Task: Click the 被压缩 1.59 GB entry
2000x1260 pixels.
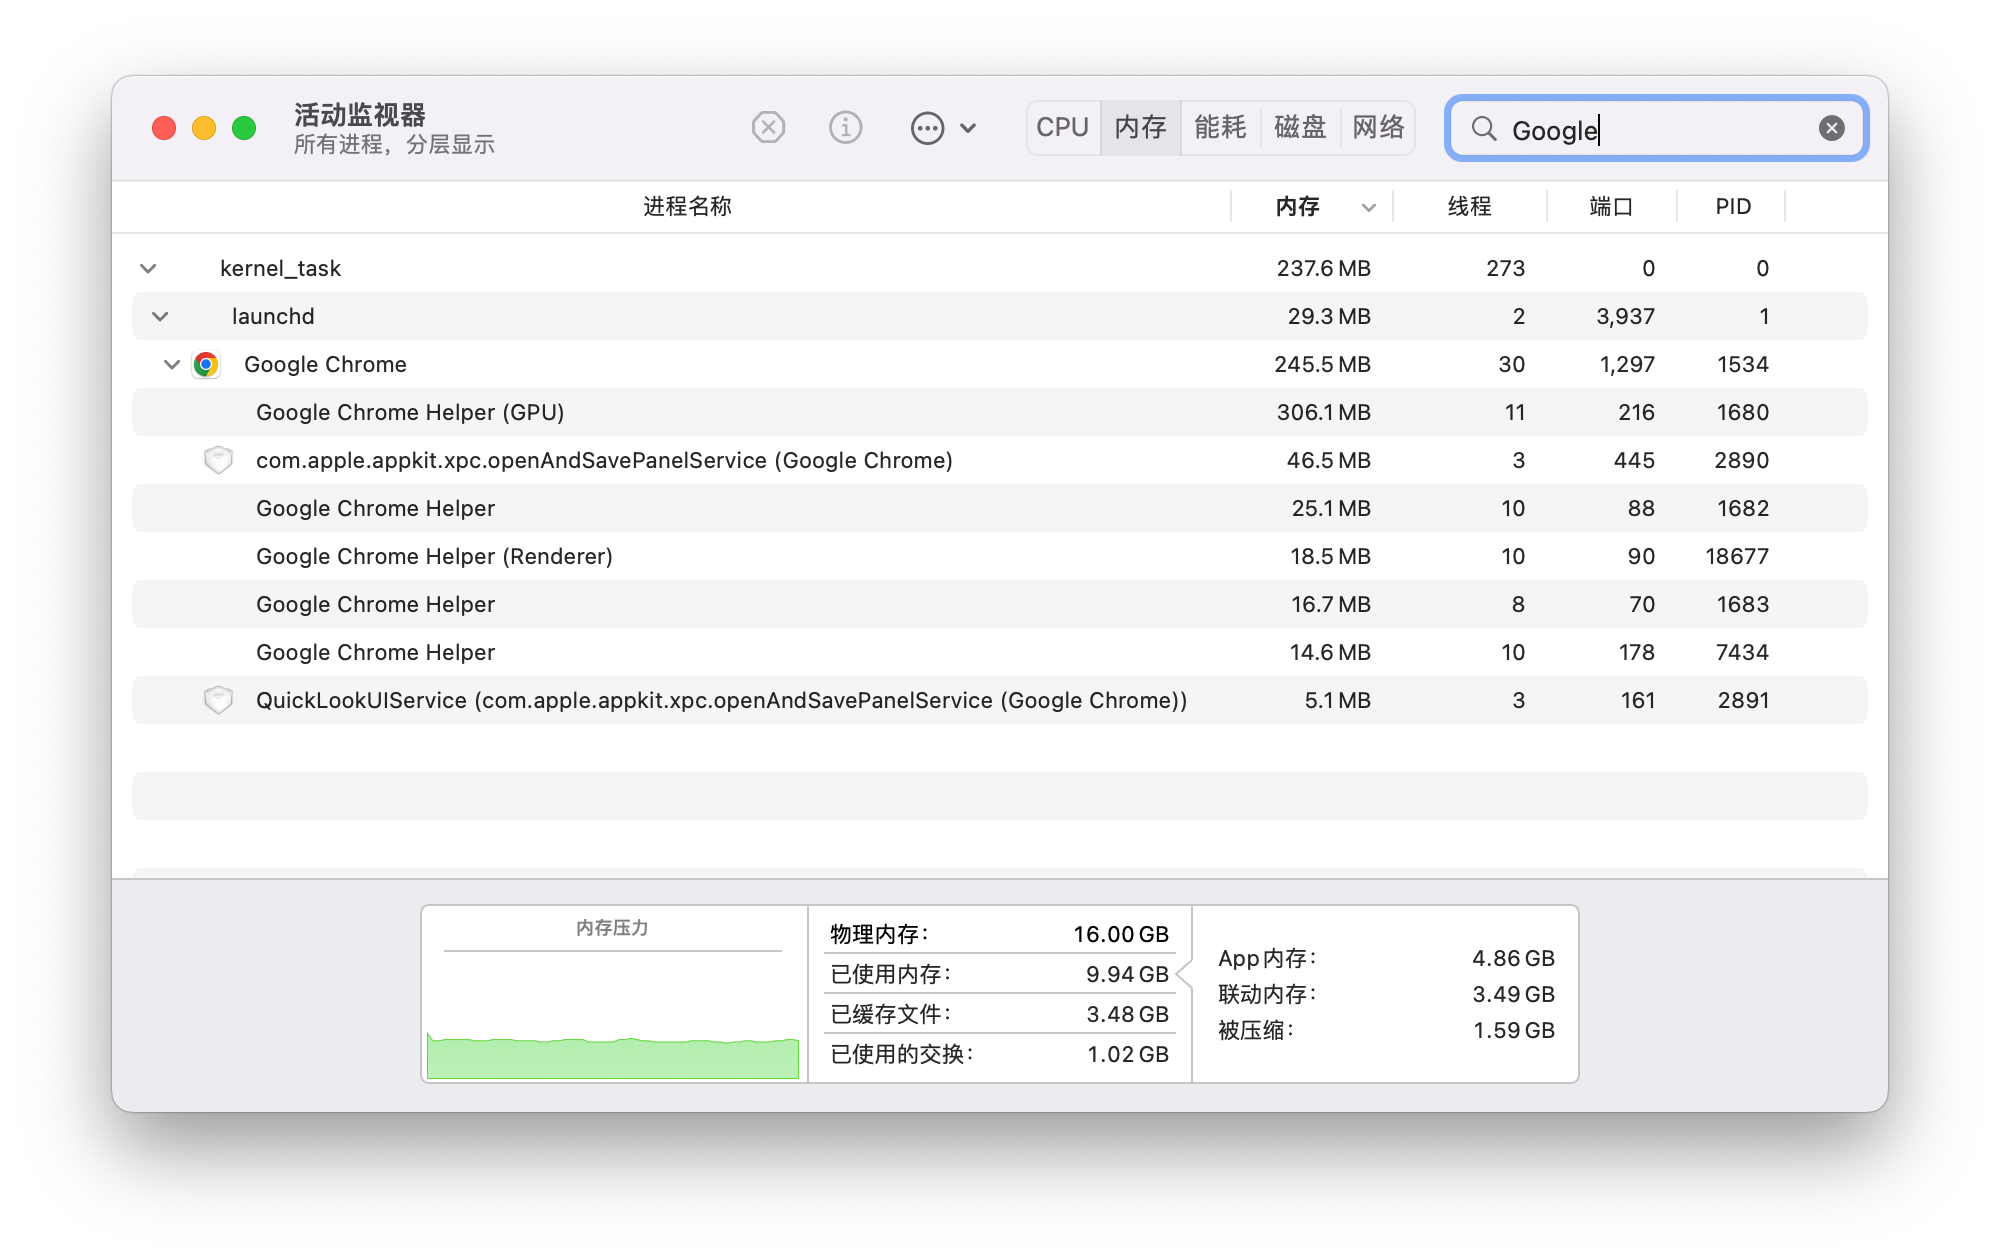Action: pos(1386,1030)
